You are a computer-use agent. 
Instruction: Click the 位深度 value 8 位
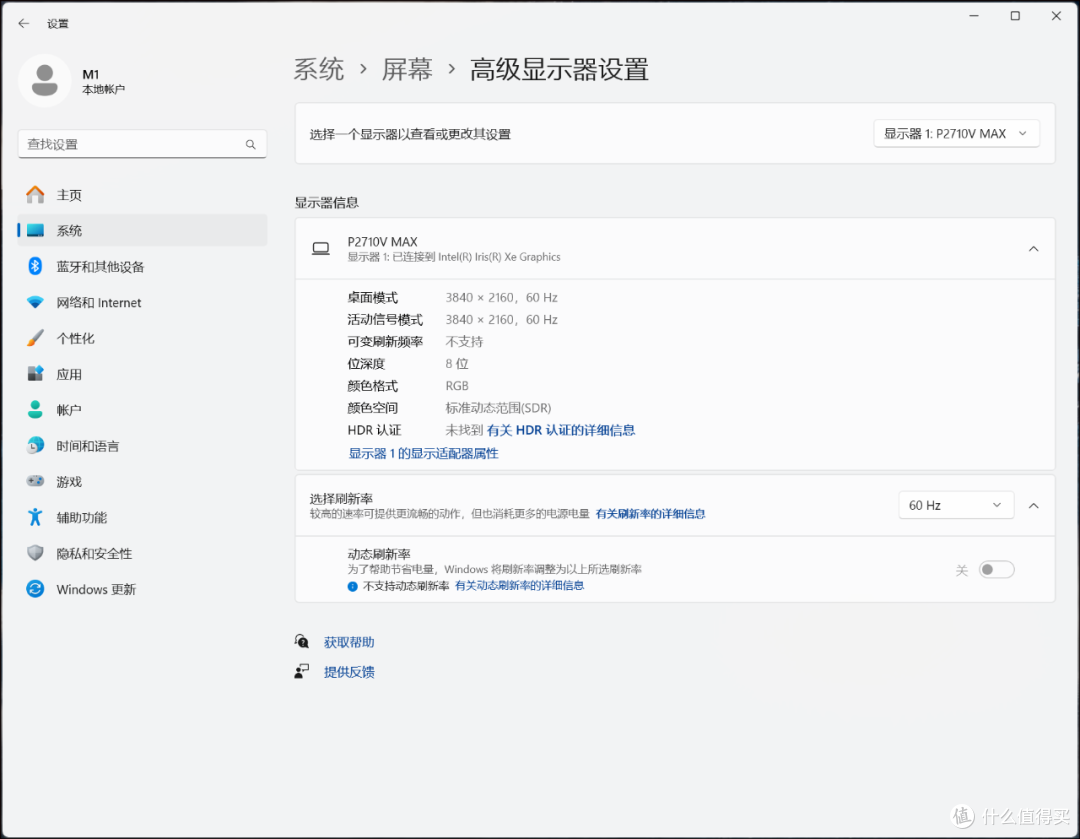point(457,364)
